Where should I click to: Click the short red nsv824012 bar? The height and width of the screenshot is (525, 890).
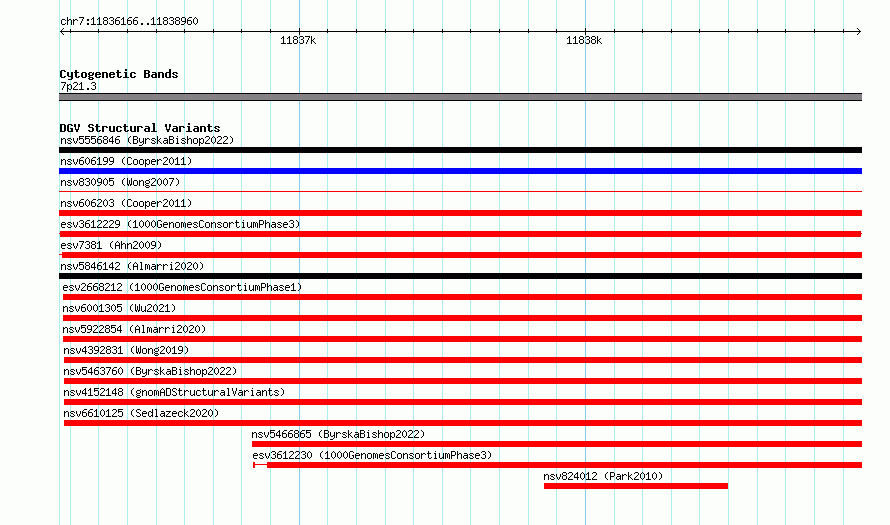click(x=636, y=486)
